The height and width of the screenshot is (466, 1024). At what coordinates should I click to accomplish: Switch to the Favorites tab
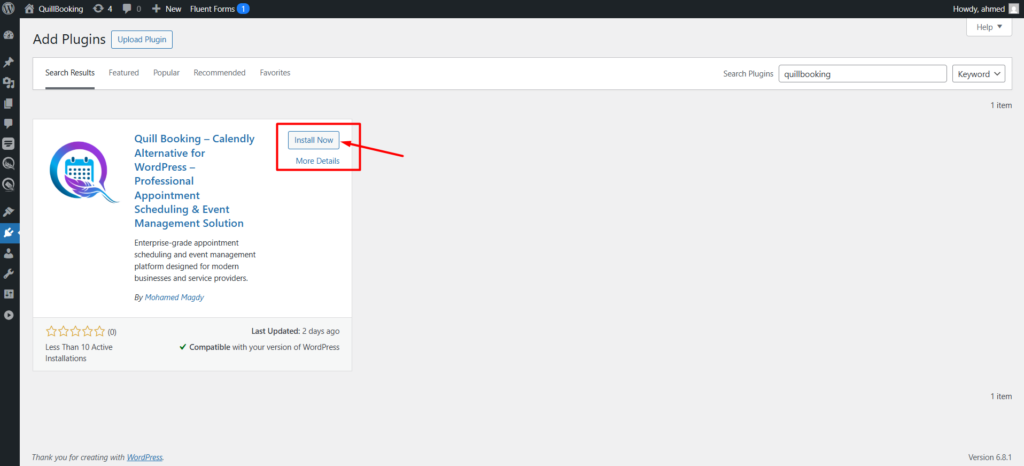tap(275, 73)
